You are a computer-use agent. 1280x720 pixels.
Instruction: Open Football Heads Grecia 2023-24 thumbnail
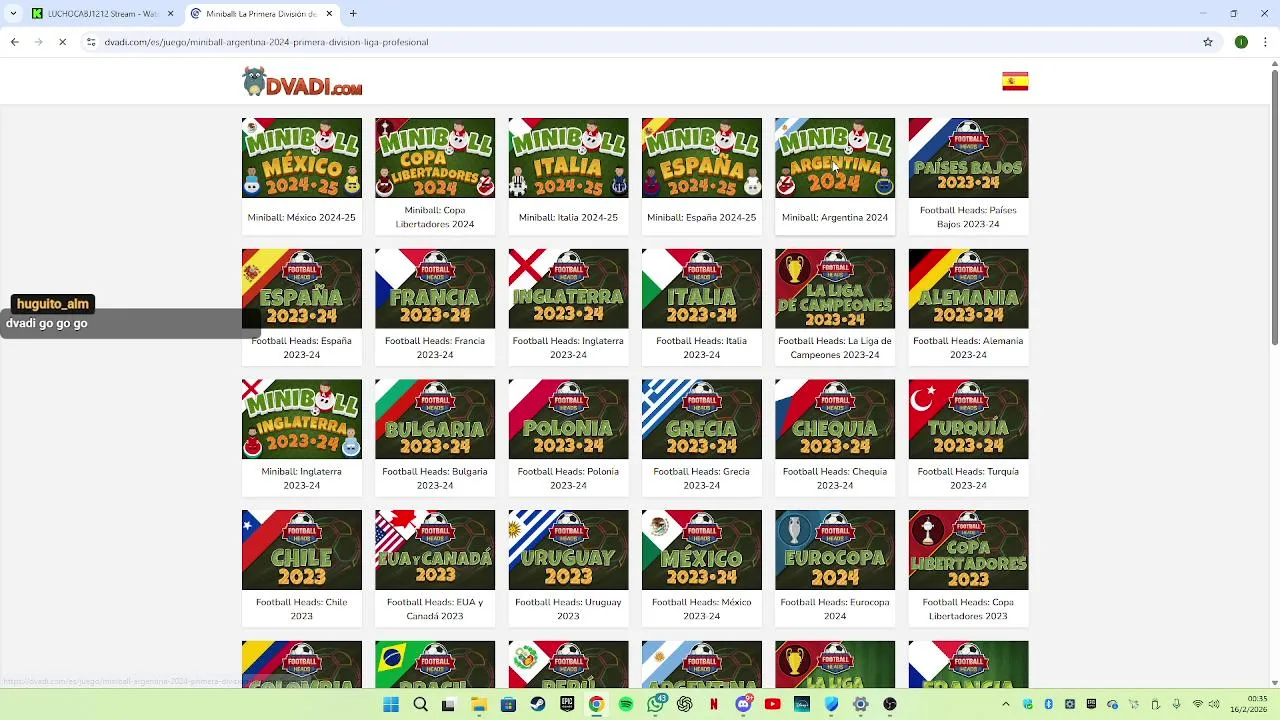(x=702, y=419)
